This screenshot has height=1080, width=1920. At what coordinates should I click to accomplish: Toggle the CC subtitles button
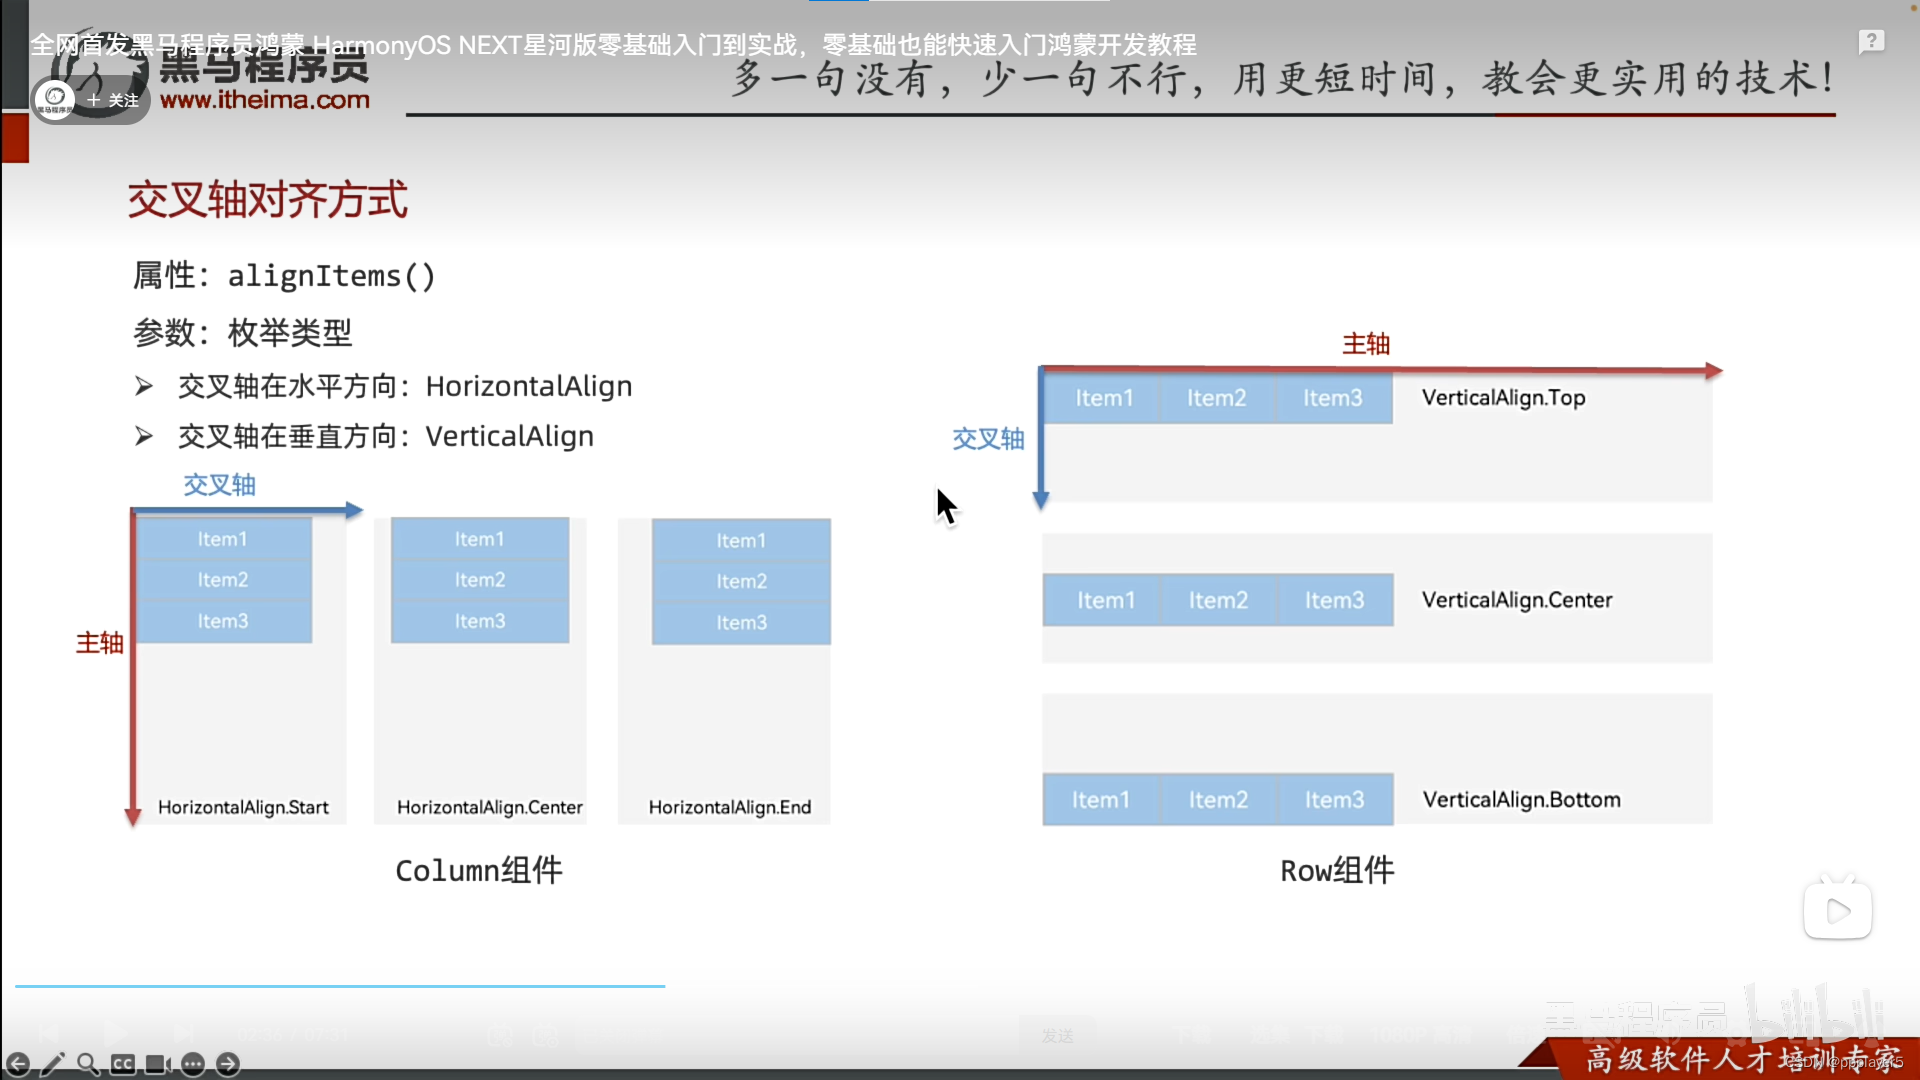[123, 1064]
